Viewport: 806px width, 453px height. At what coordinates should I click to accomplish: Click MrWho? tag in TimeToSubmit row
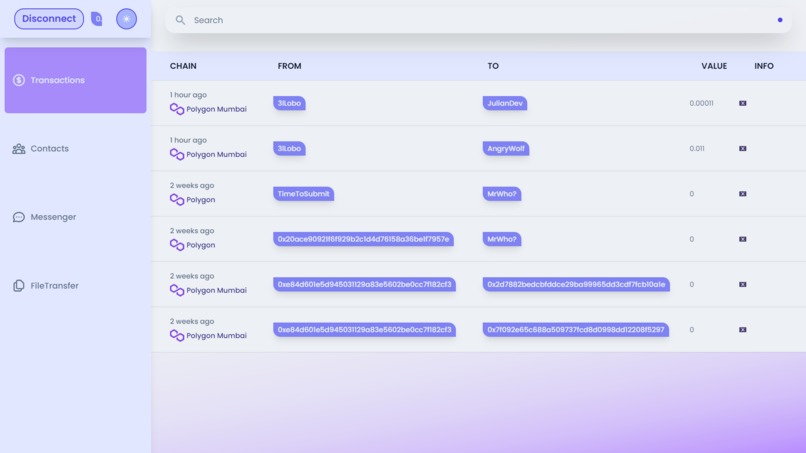[x=502, y=194]
